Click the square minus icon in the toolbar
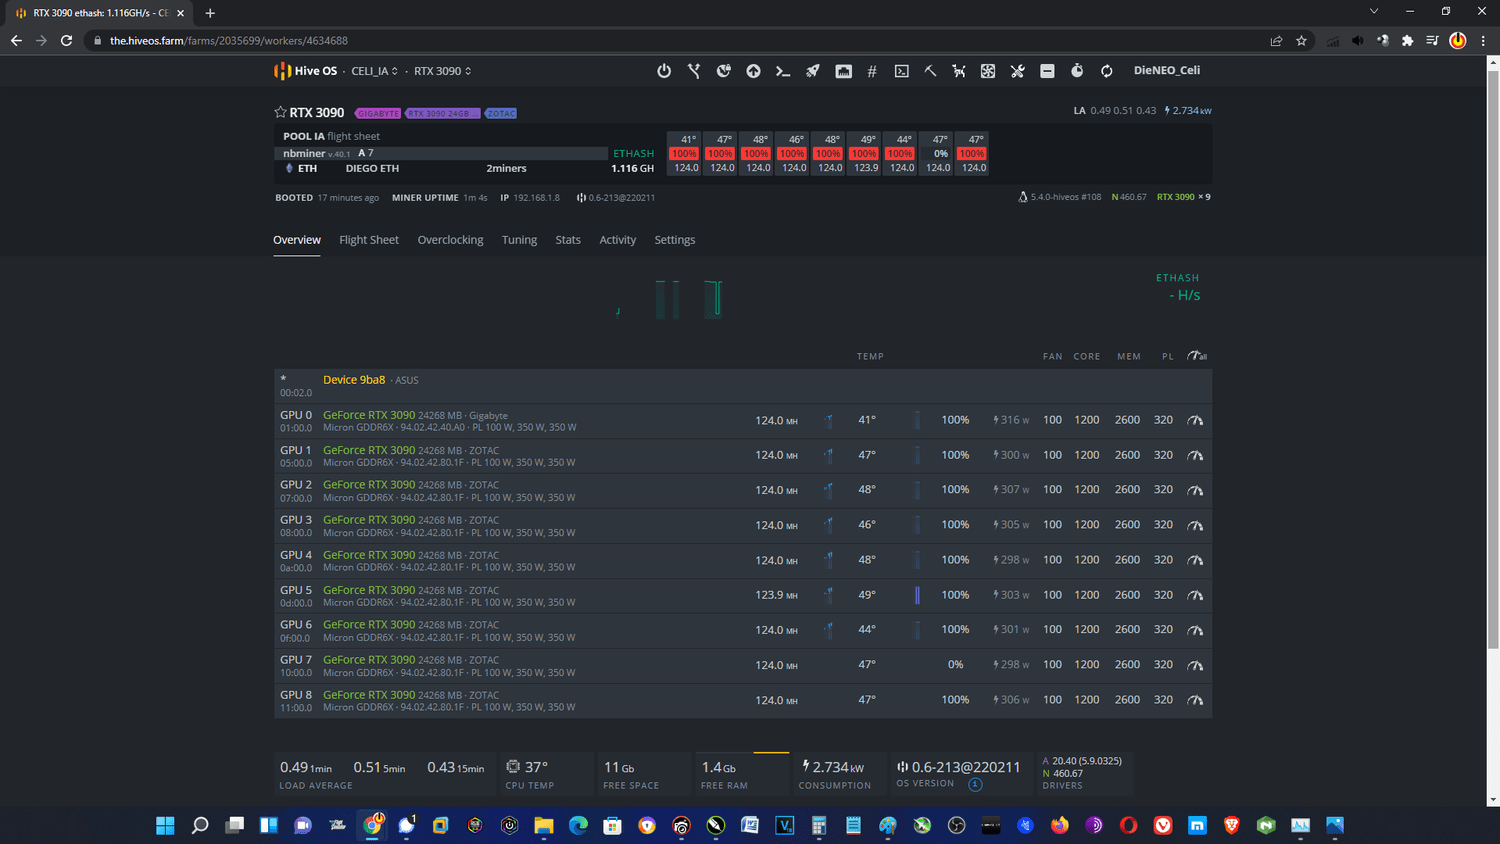 [1047, 71]
